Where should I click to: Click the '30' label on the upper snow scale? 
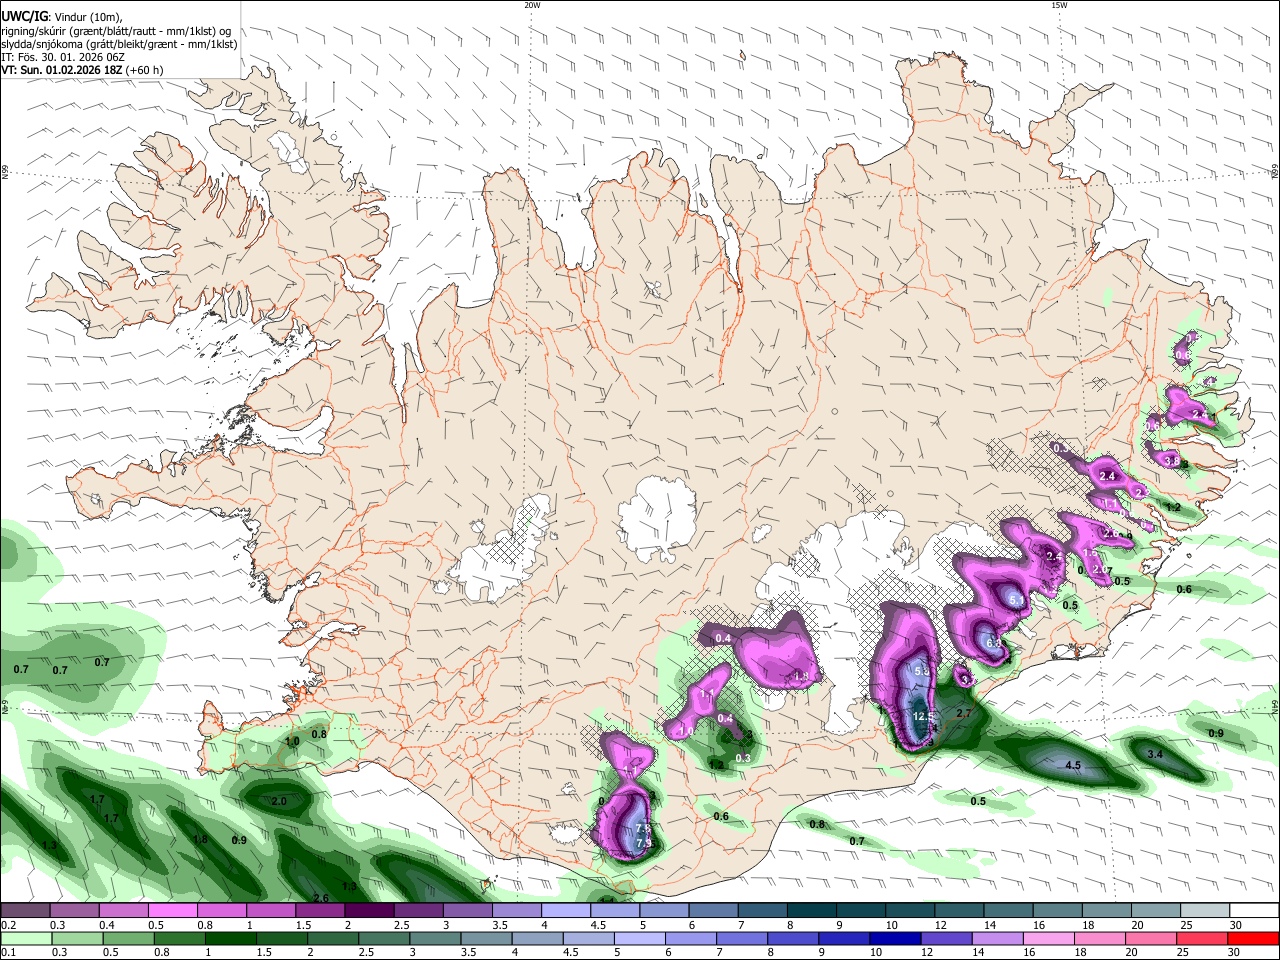tap(1236, 926)
